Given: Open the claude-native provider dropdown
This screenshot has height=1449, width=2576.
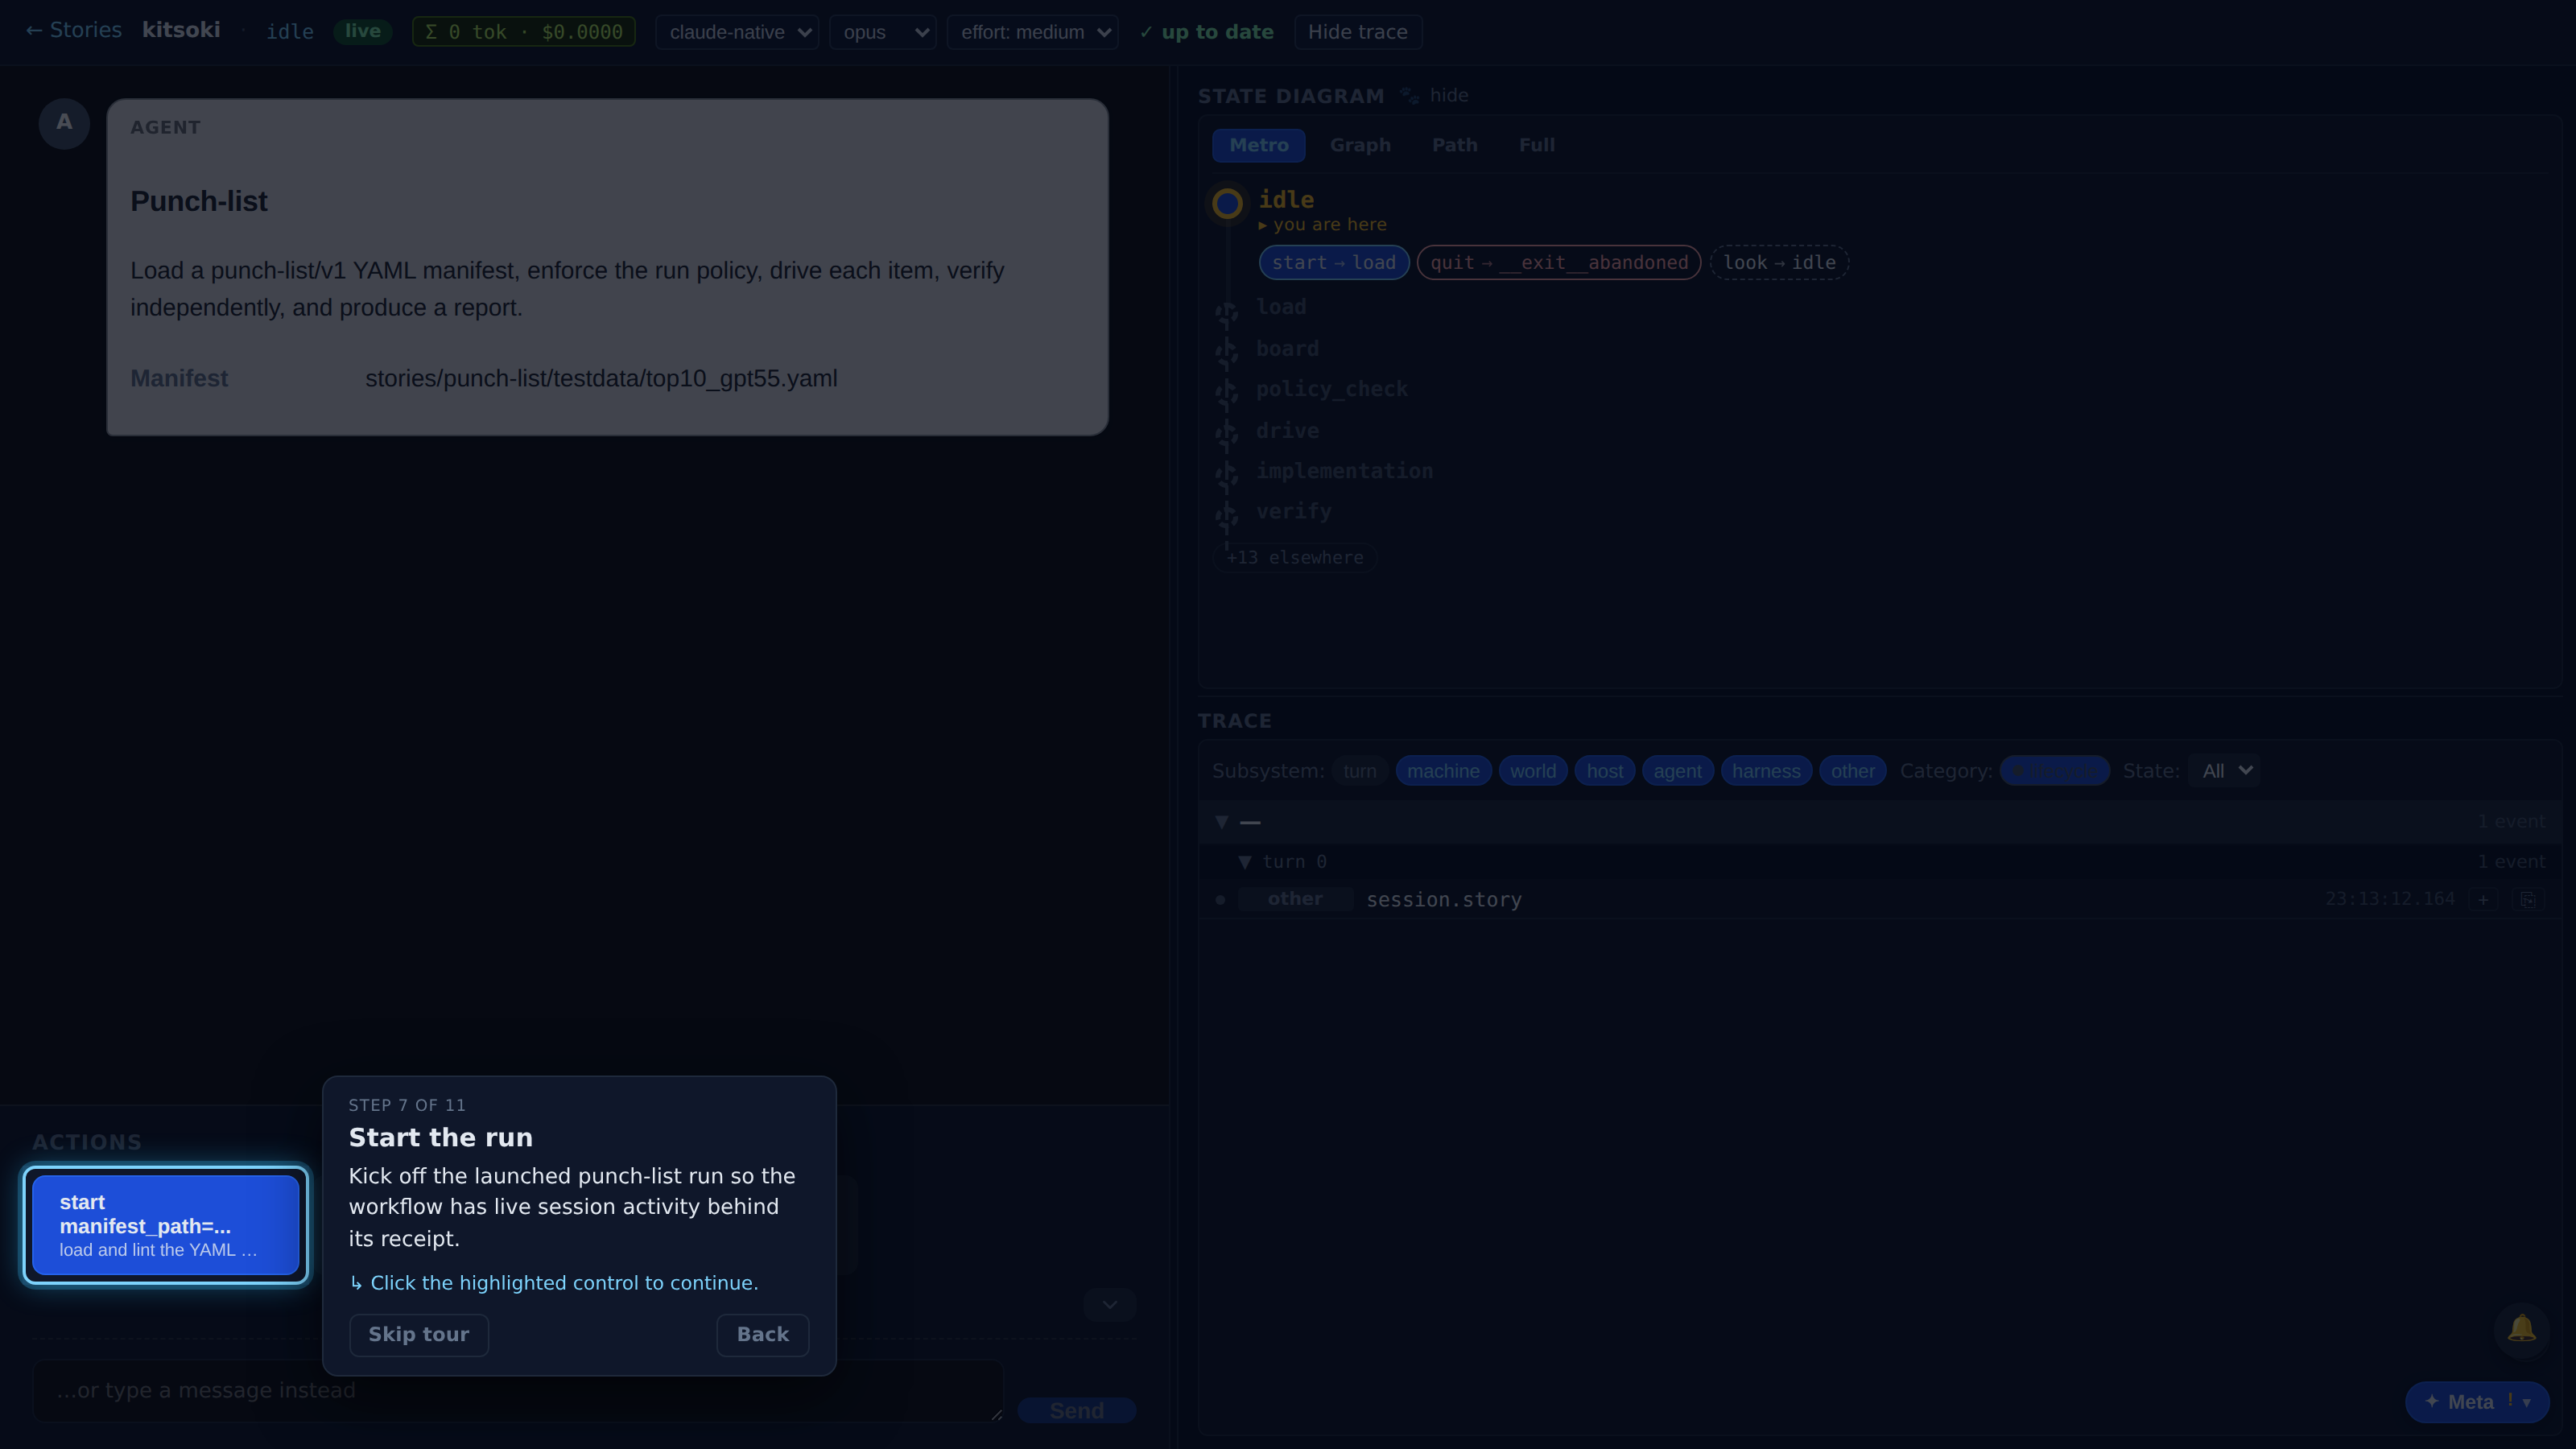Looking at the screenshot, I should [x=737, y=32].
